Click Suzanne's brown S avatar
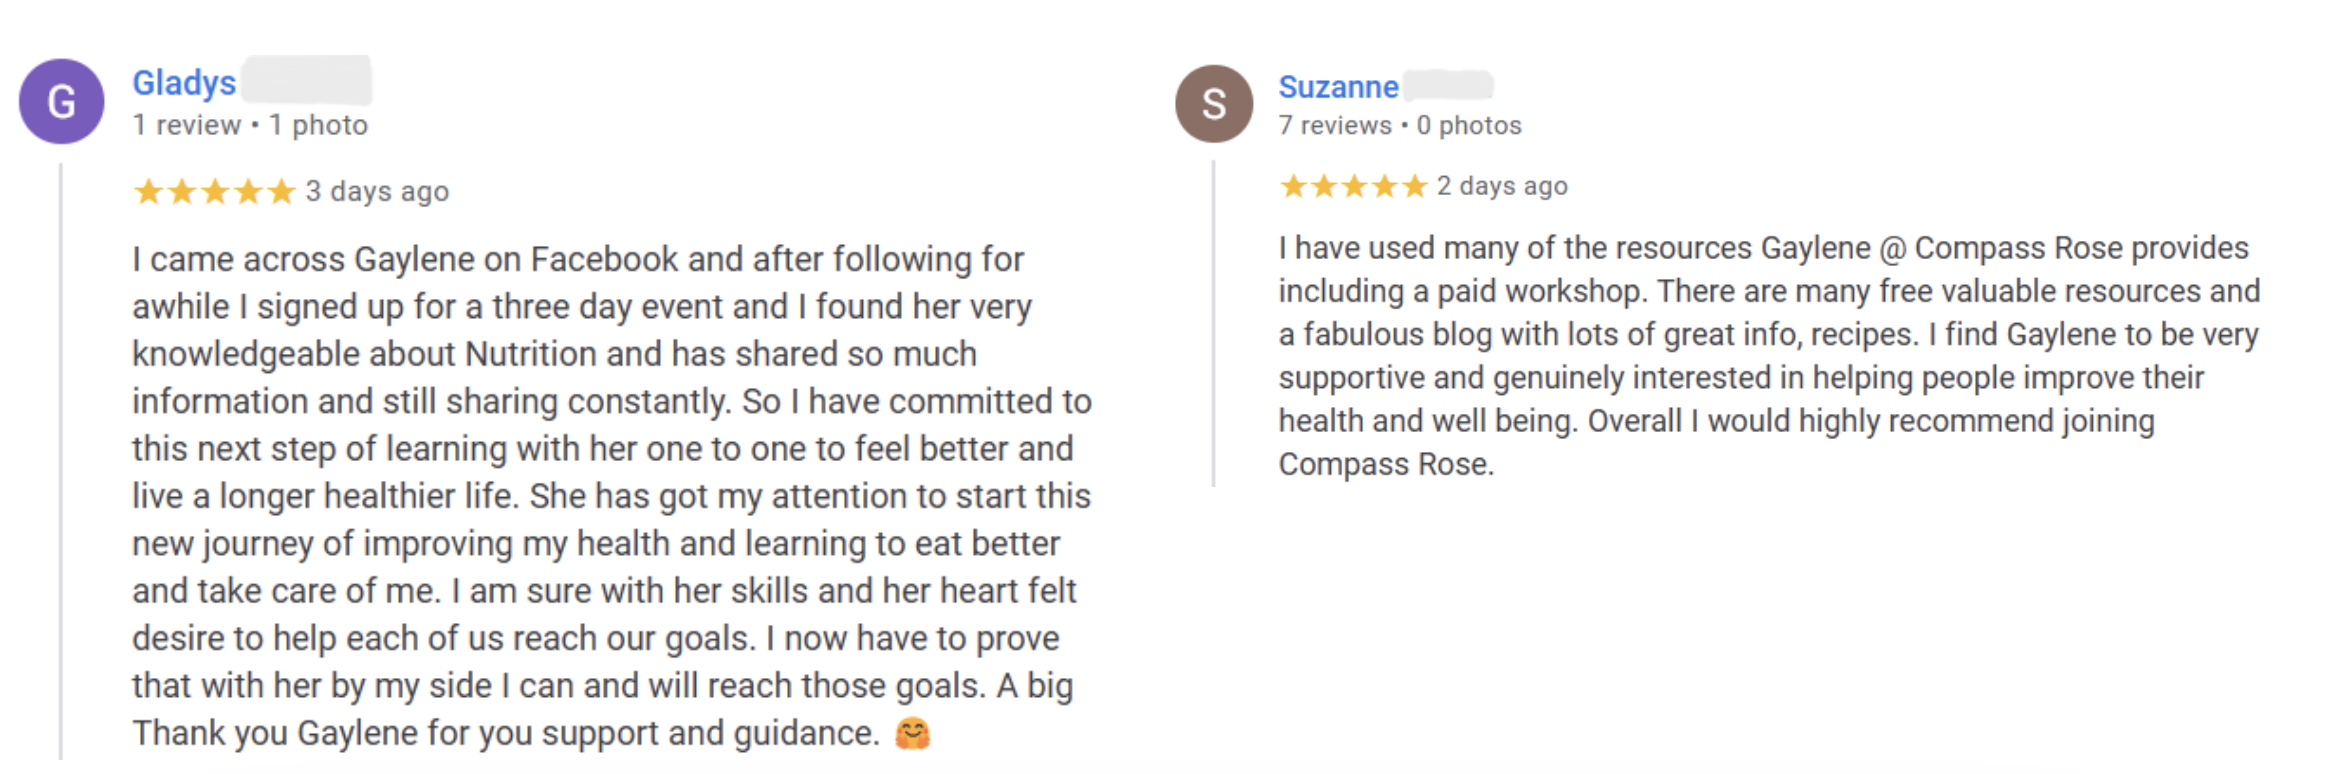Screen dimensions: 2346x774 click(x=1214, y=104)
